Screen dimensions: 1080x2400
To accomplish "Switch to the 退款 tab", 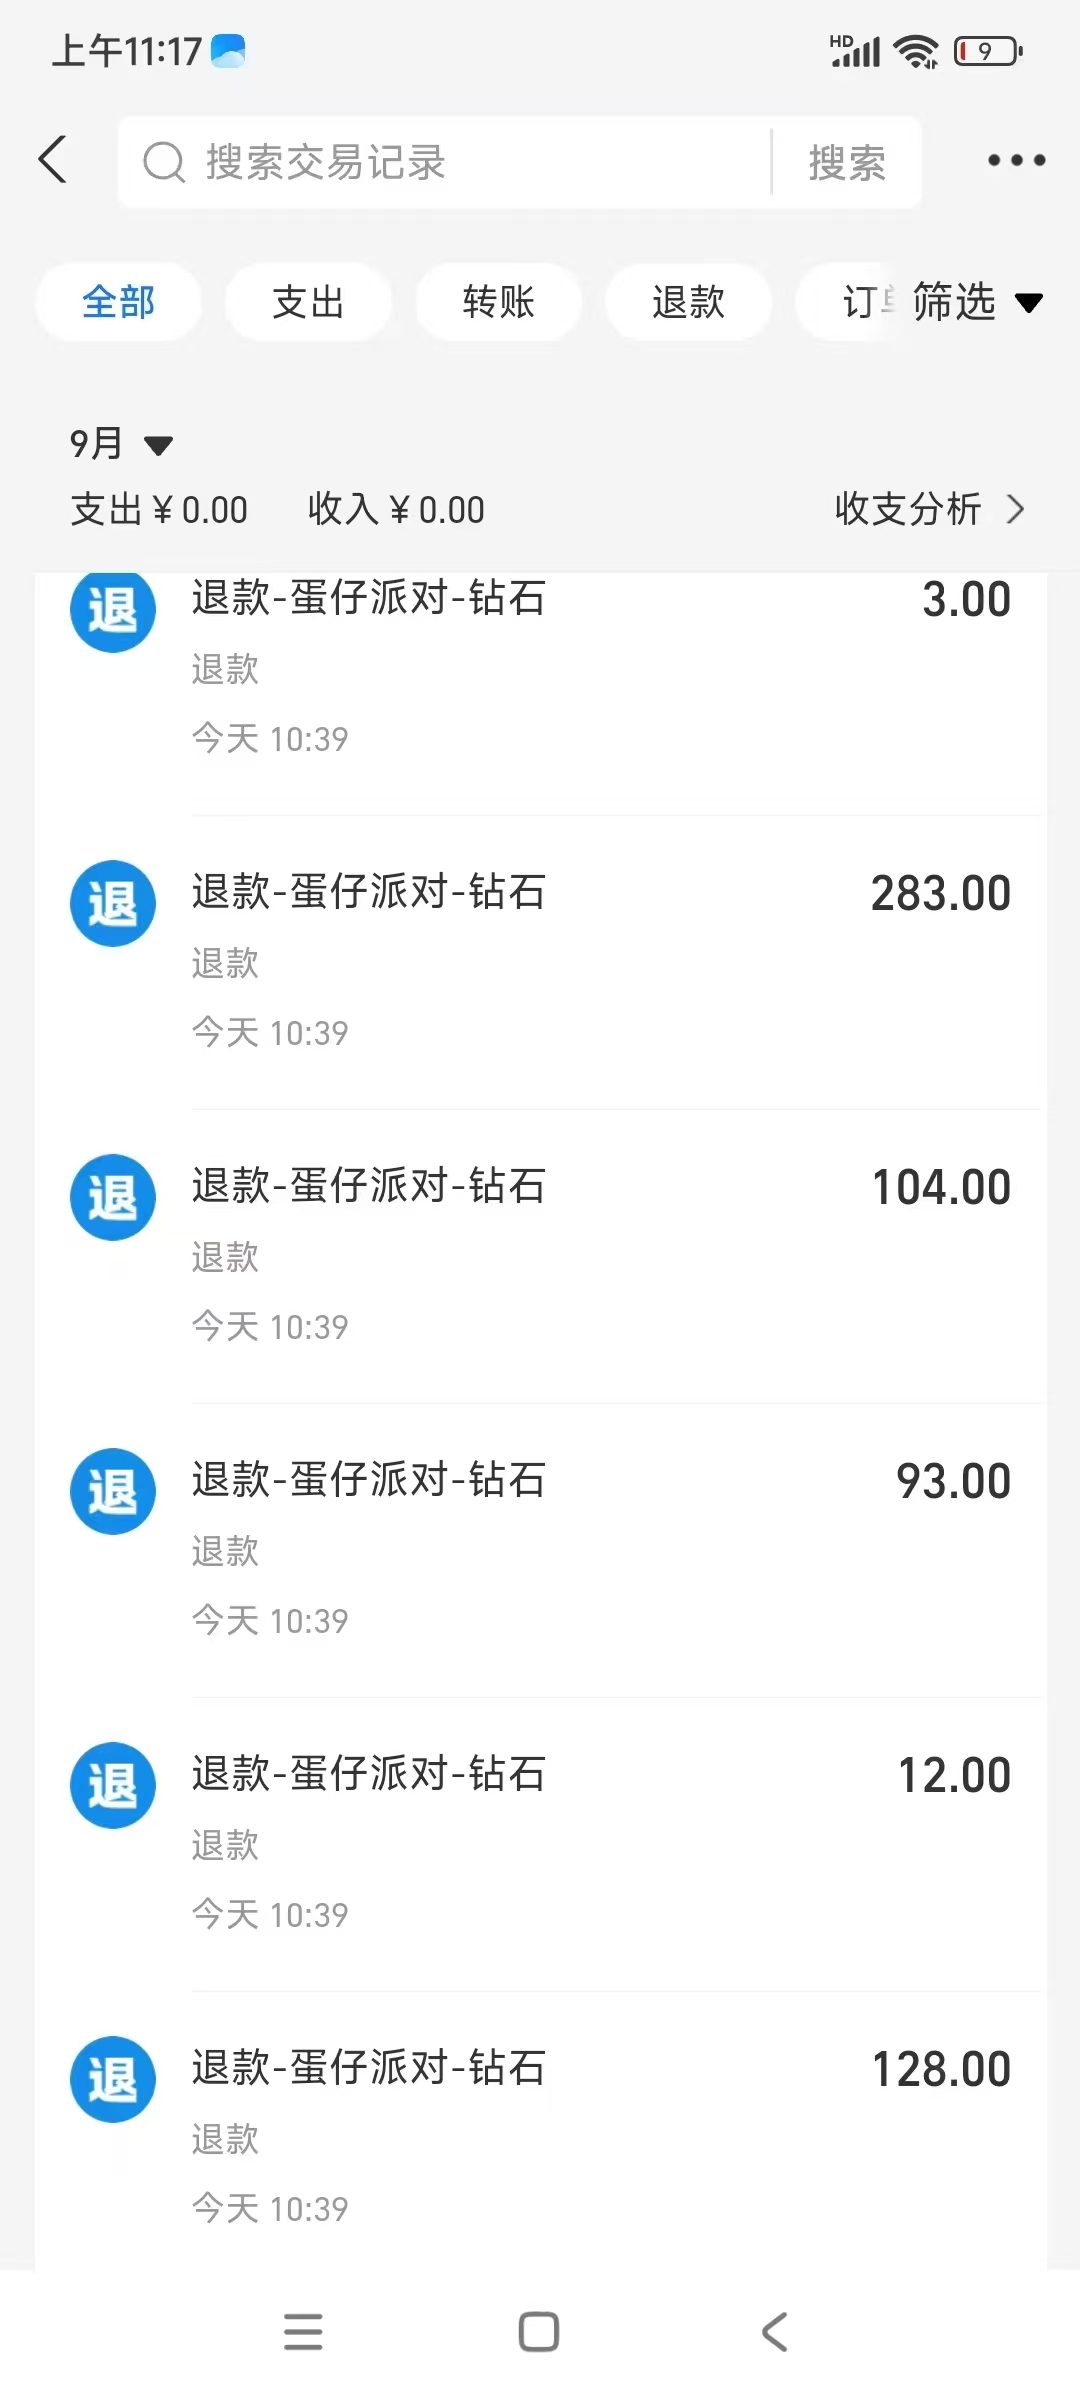I will 688,302.
